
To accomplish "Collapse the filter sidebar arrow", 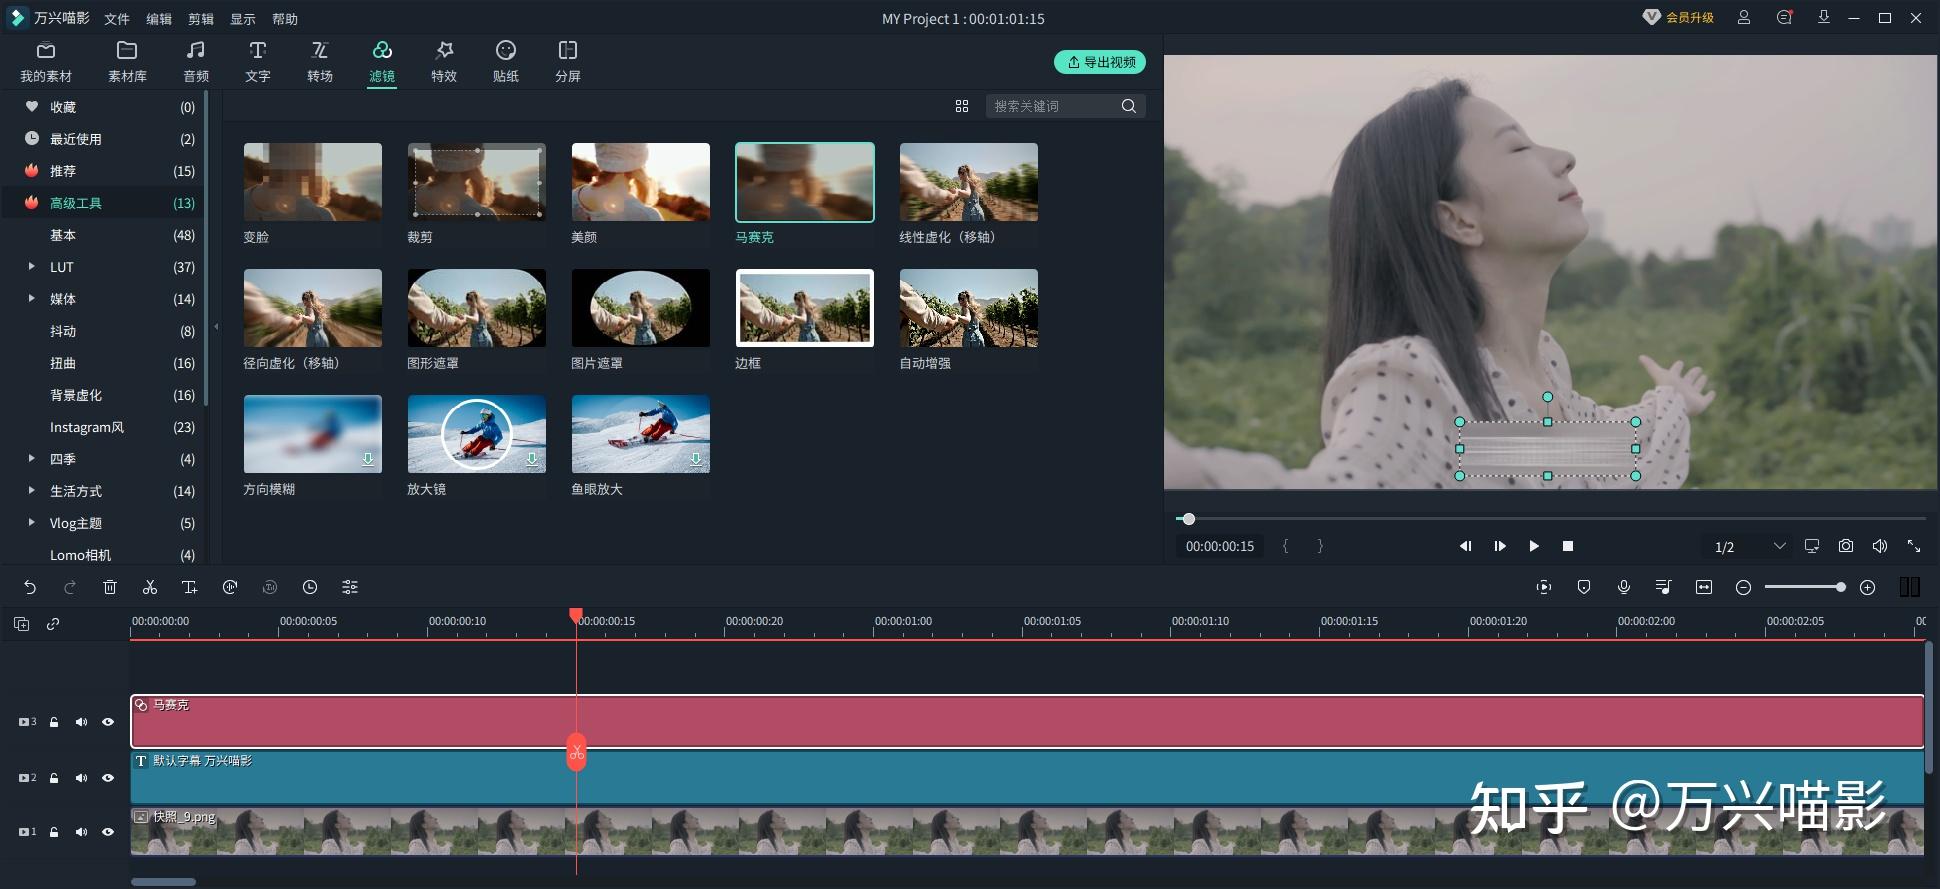I will (x=216, y=327).
